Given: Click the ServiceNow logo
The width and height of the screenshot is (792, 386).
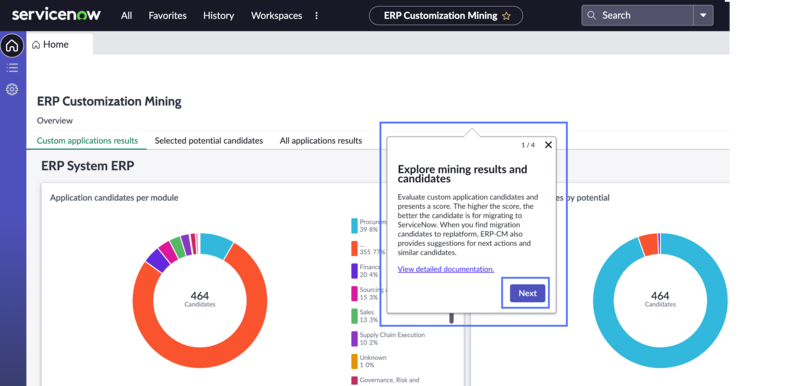Looking at the screenshot, I should [x=56, y=15].
